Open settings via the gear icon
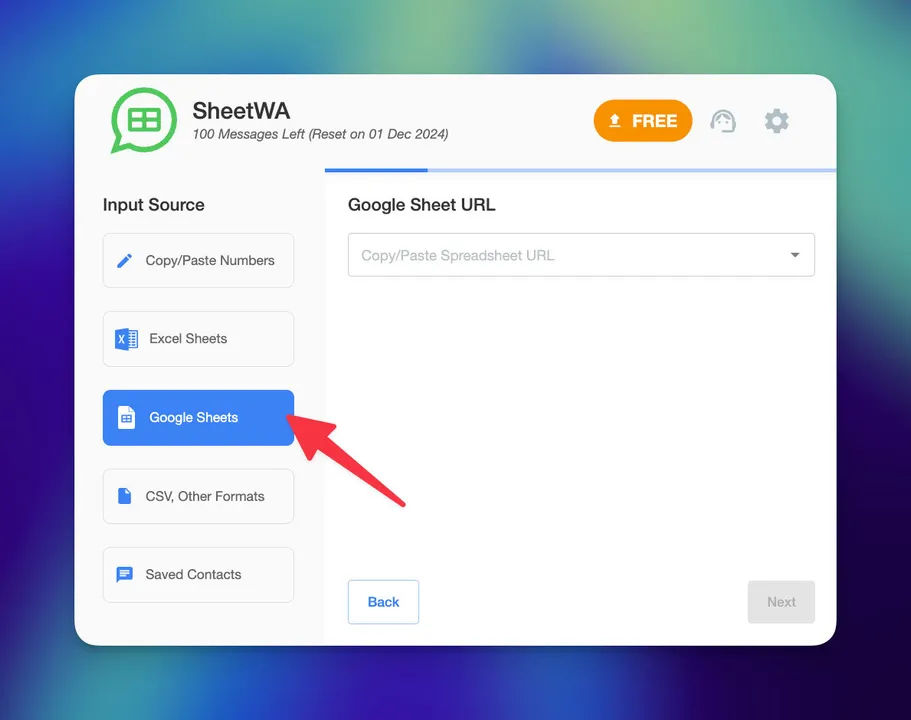The image size is (911, 720). 776,121
